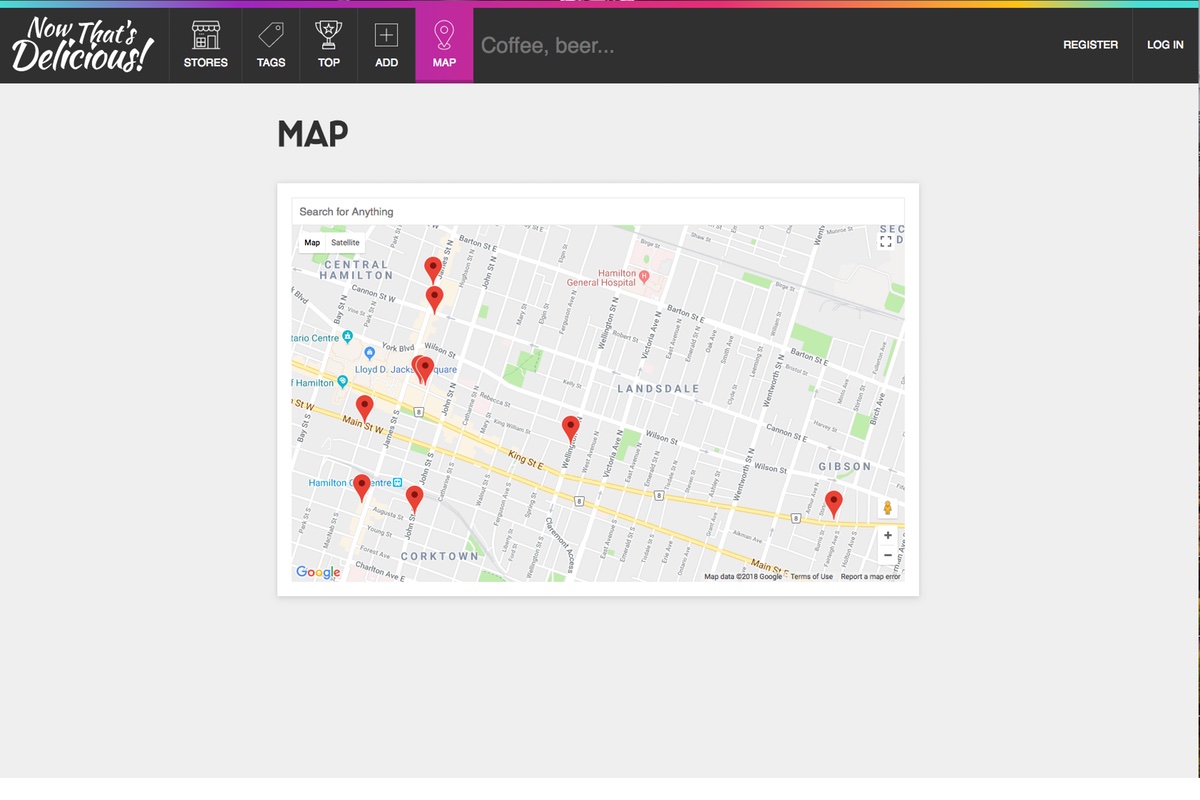Screen dimensions: 1200x800
Task: Select the Map pin navigation icon
Action: (444, 36)
